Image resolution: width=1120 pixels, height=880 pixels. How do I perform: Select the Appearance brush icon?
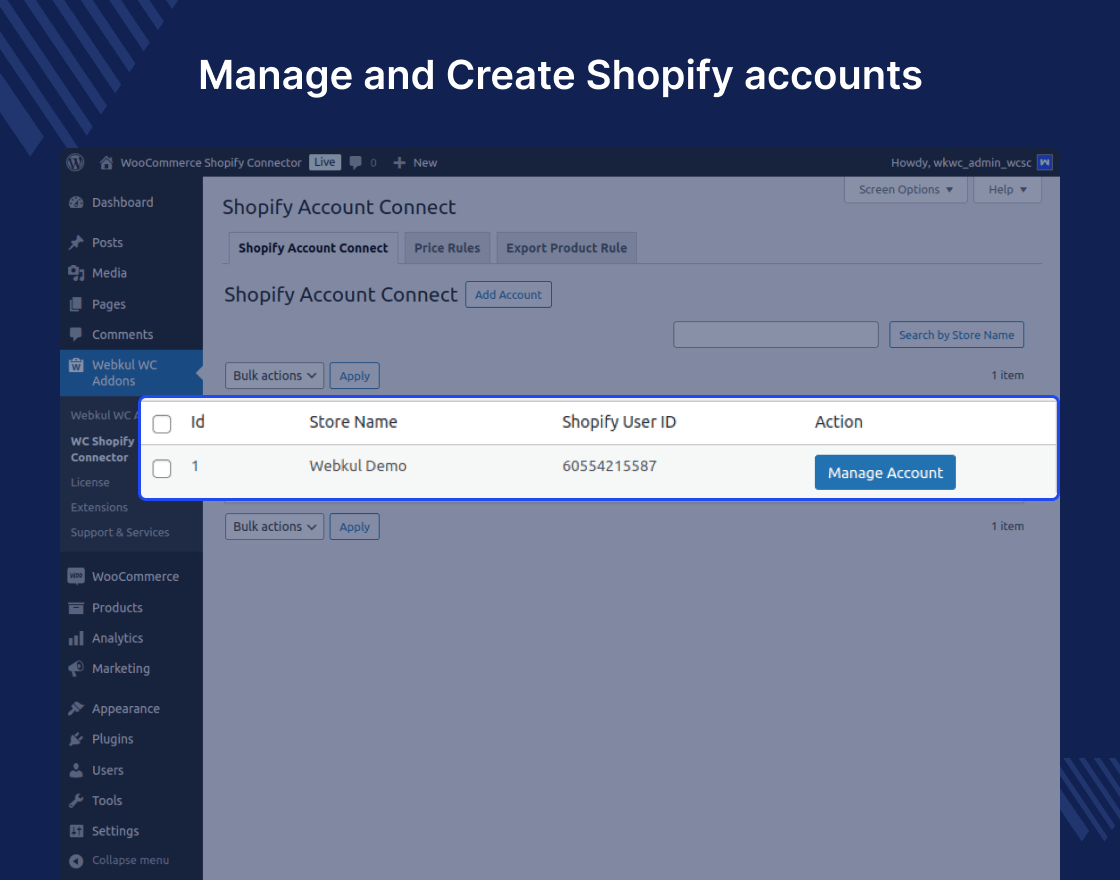[x=77, y=708]
